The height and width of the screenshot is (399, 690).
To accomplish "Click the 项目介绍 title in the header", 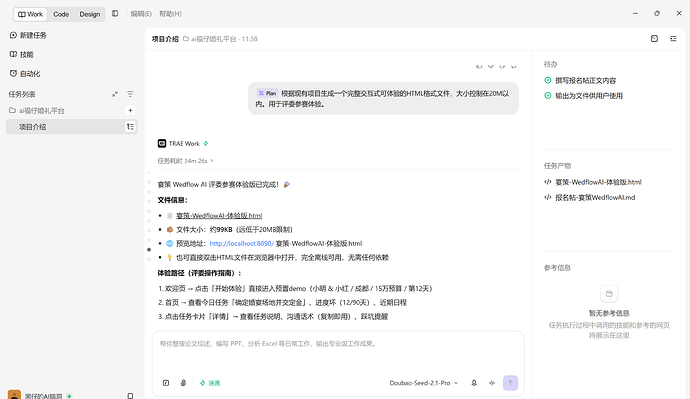I will click(x=165, y=39).
